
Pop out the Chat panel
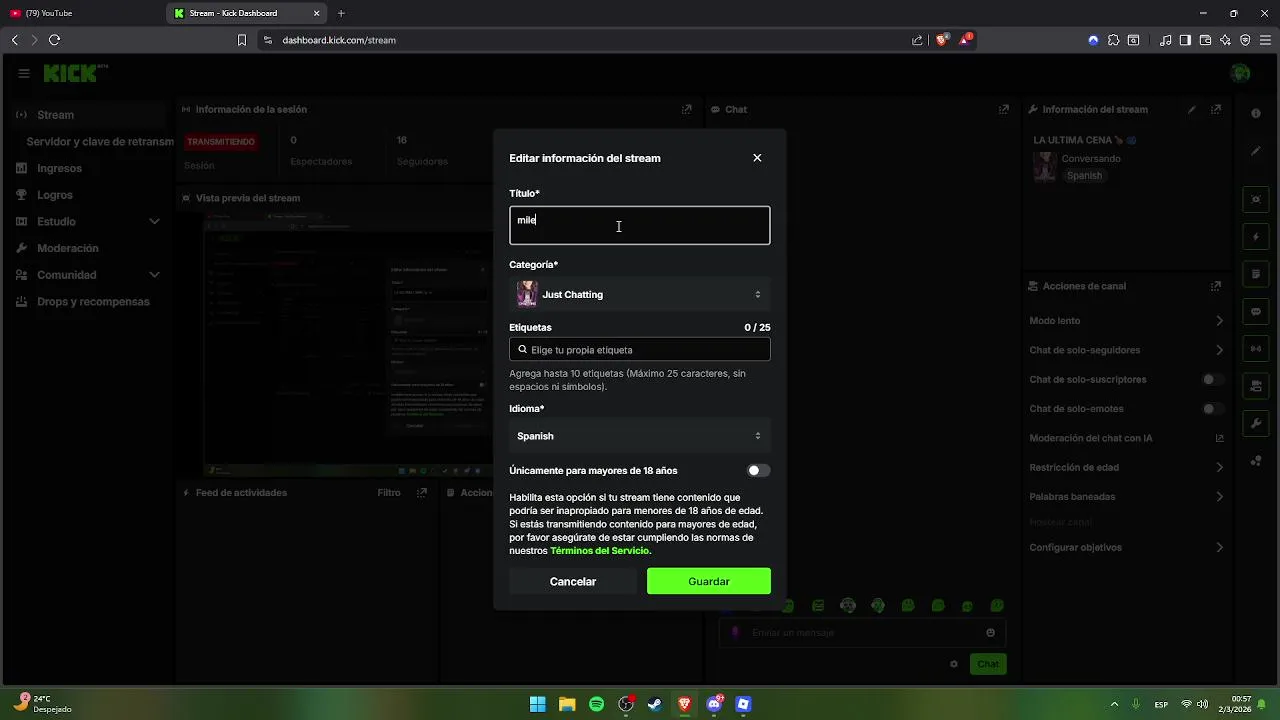1004,110
